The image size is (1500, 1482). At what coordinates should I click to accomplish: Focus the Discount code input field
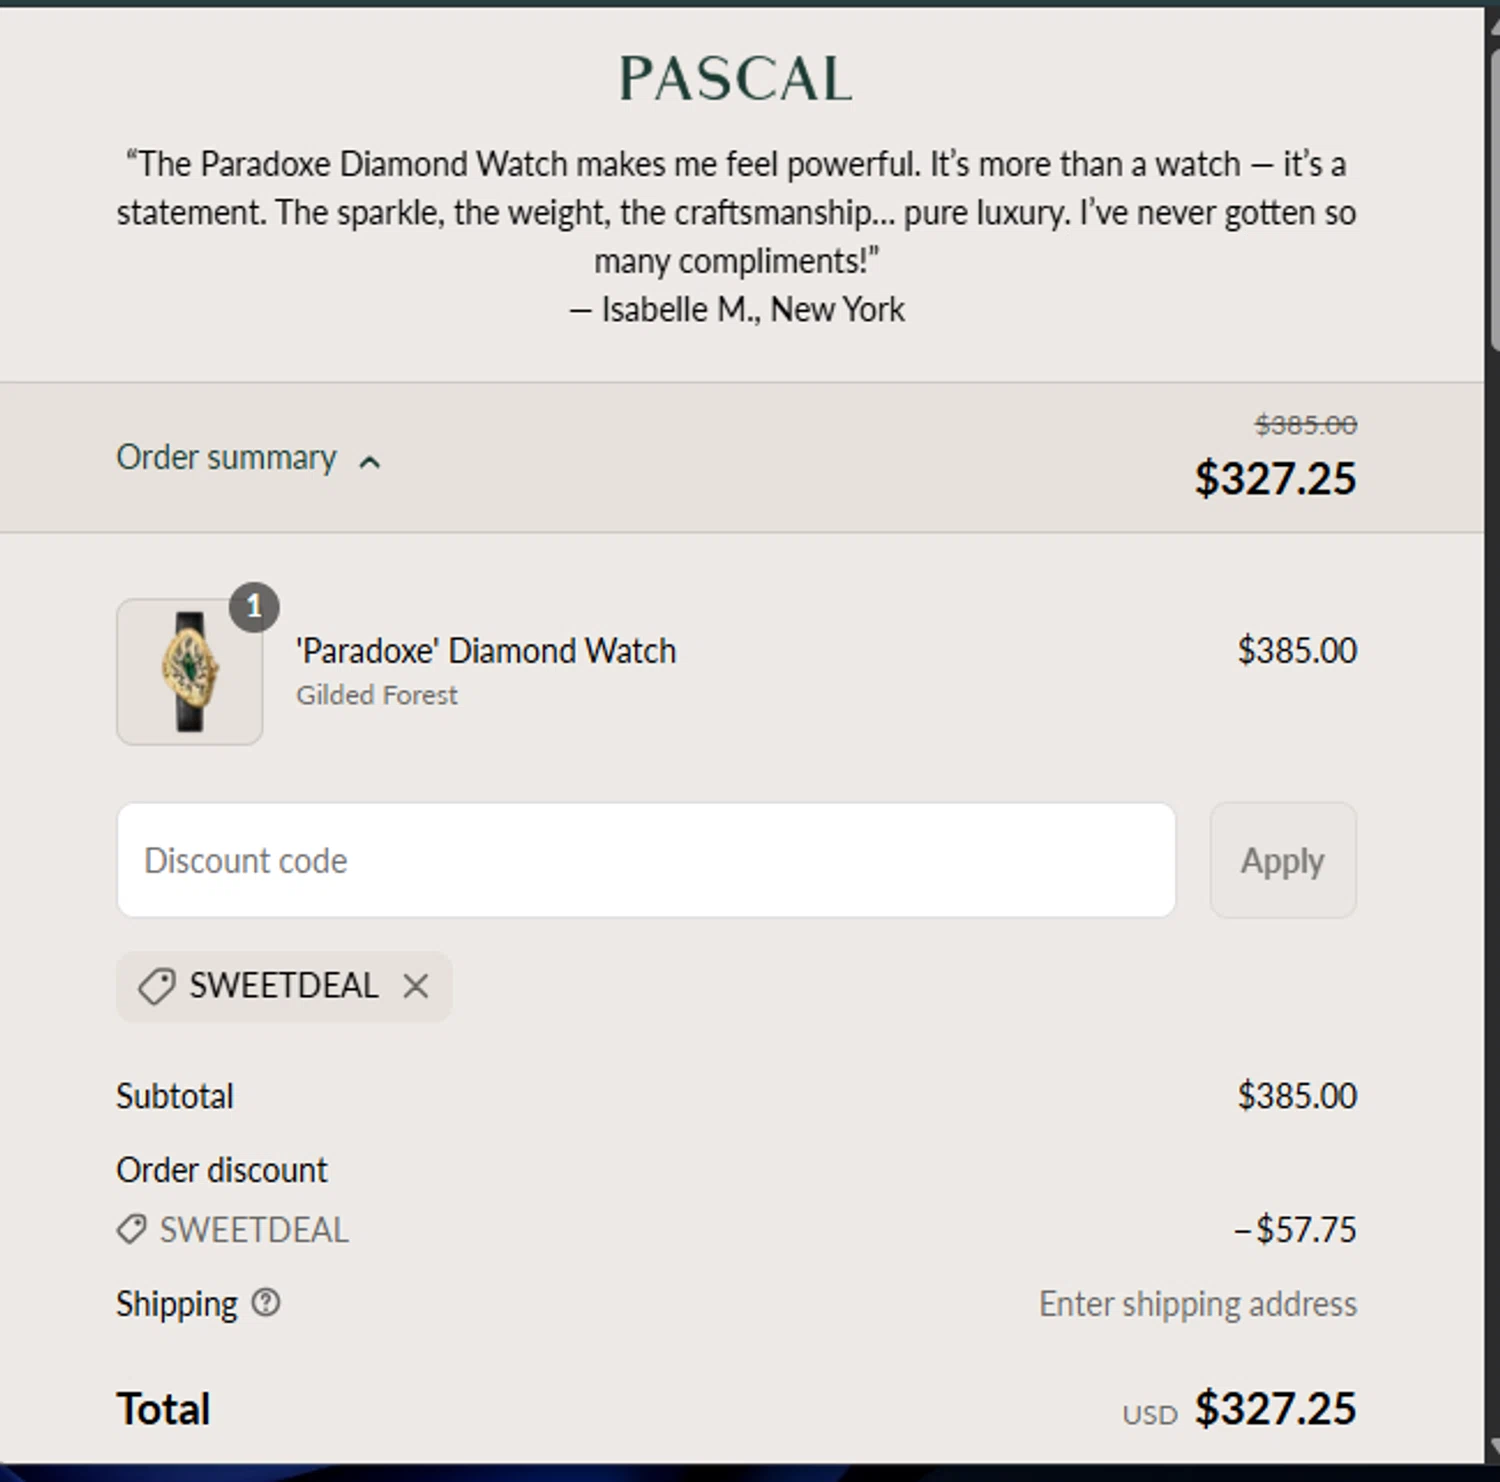646,860
